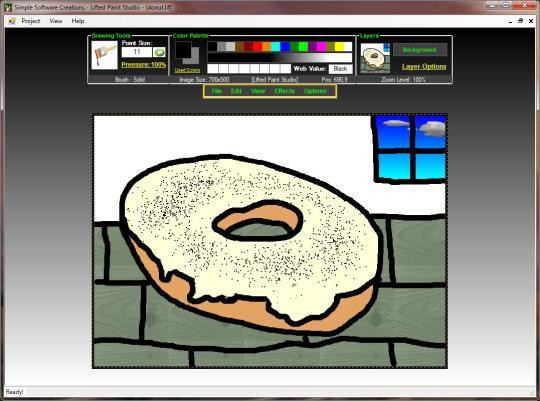This screenshot has height=401, width=540.
Task: Open the Pressure: 100% link
Action: [x=144, y=65]
